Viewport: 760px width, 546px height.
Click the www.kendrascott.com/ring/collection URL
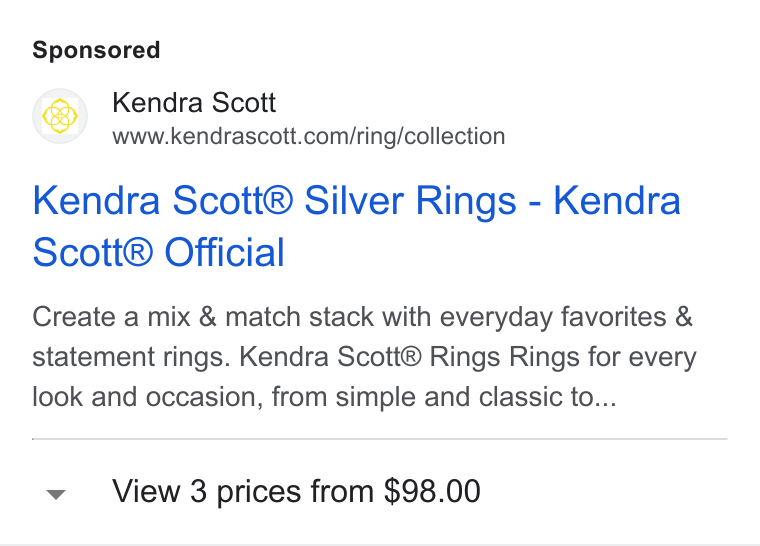click(309, 136)
